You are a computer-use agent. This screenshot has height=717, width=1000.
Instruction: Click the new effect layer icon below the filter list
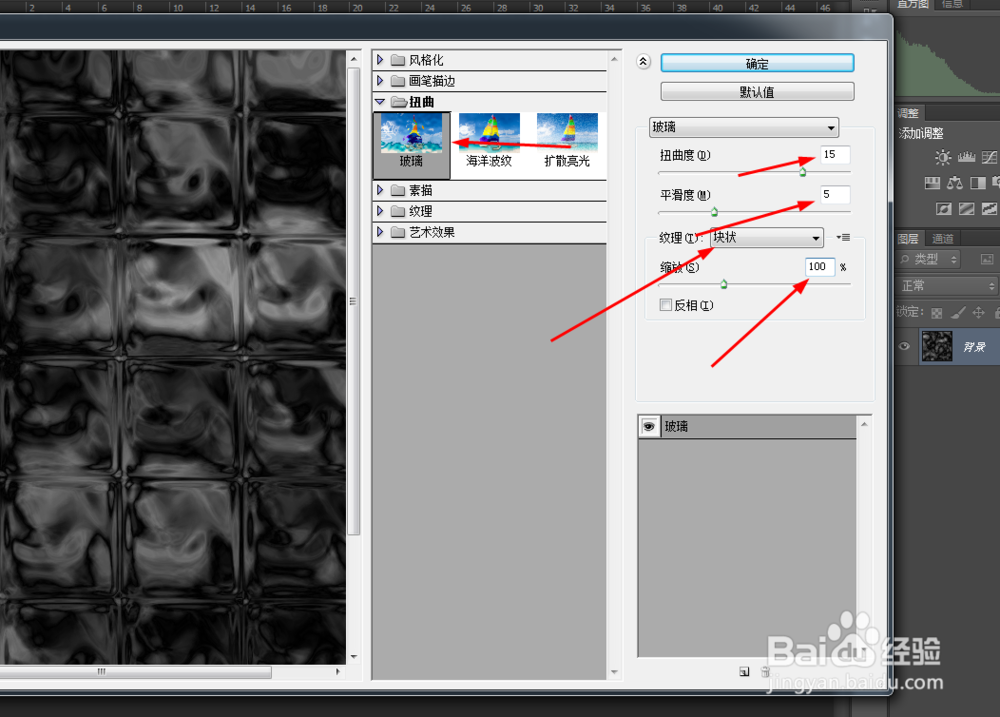click(743, 672)
